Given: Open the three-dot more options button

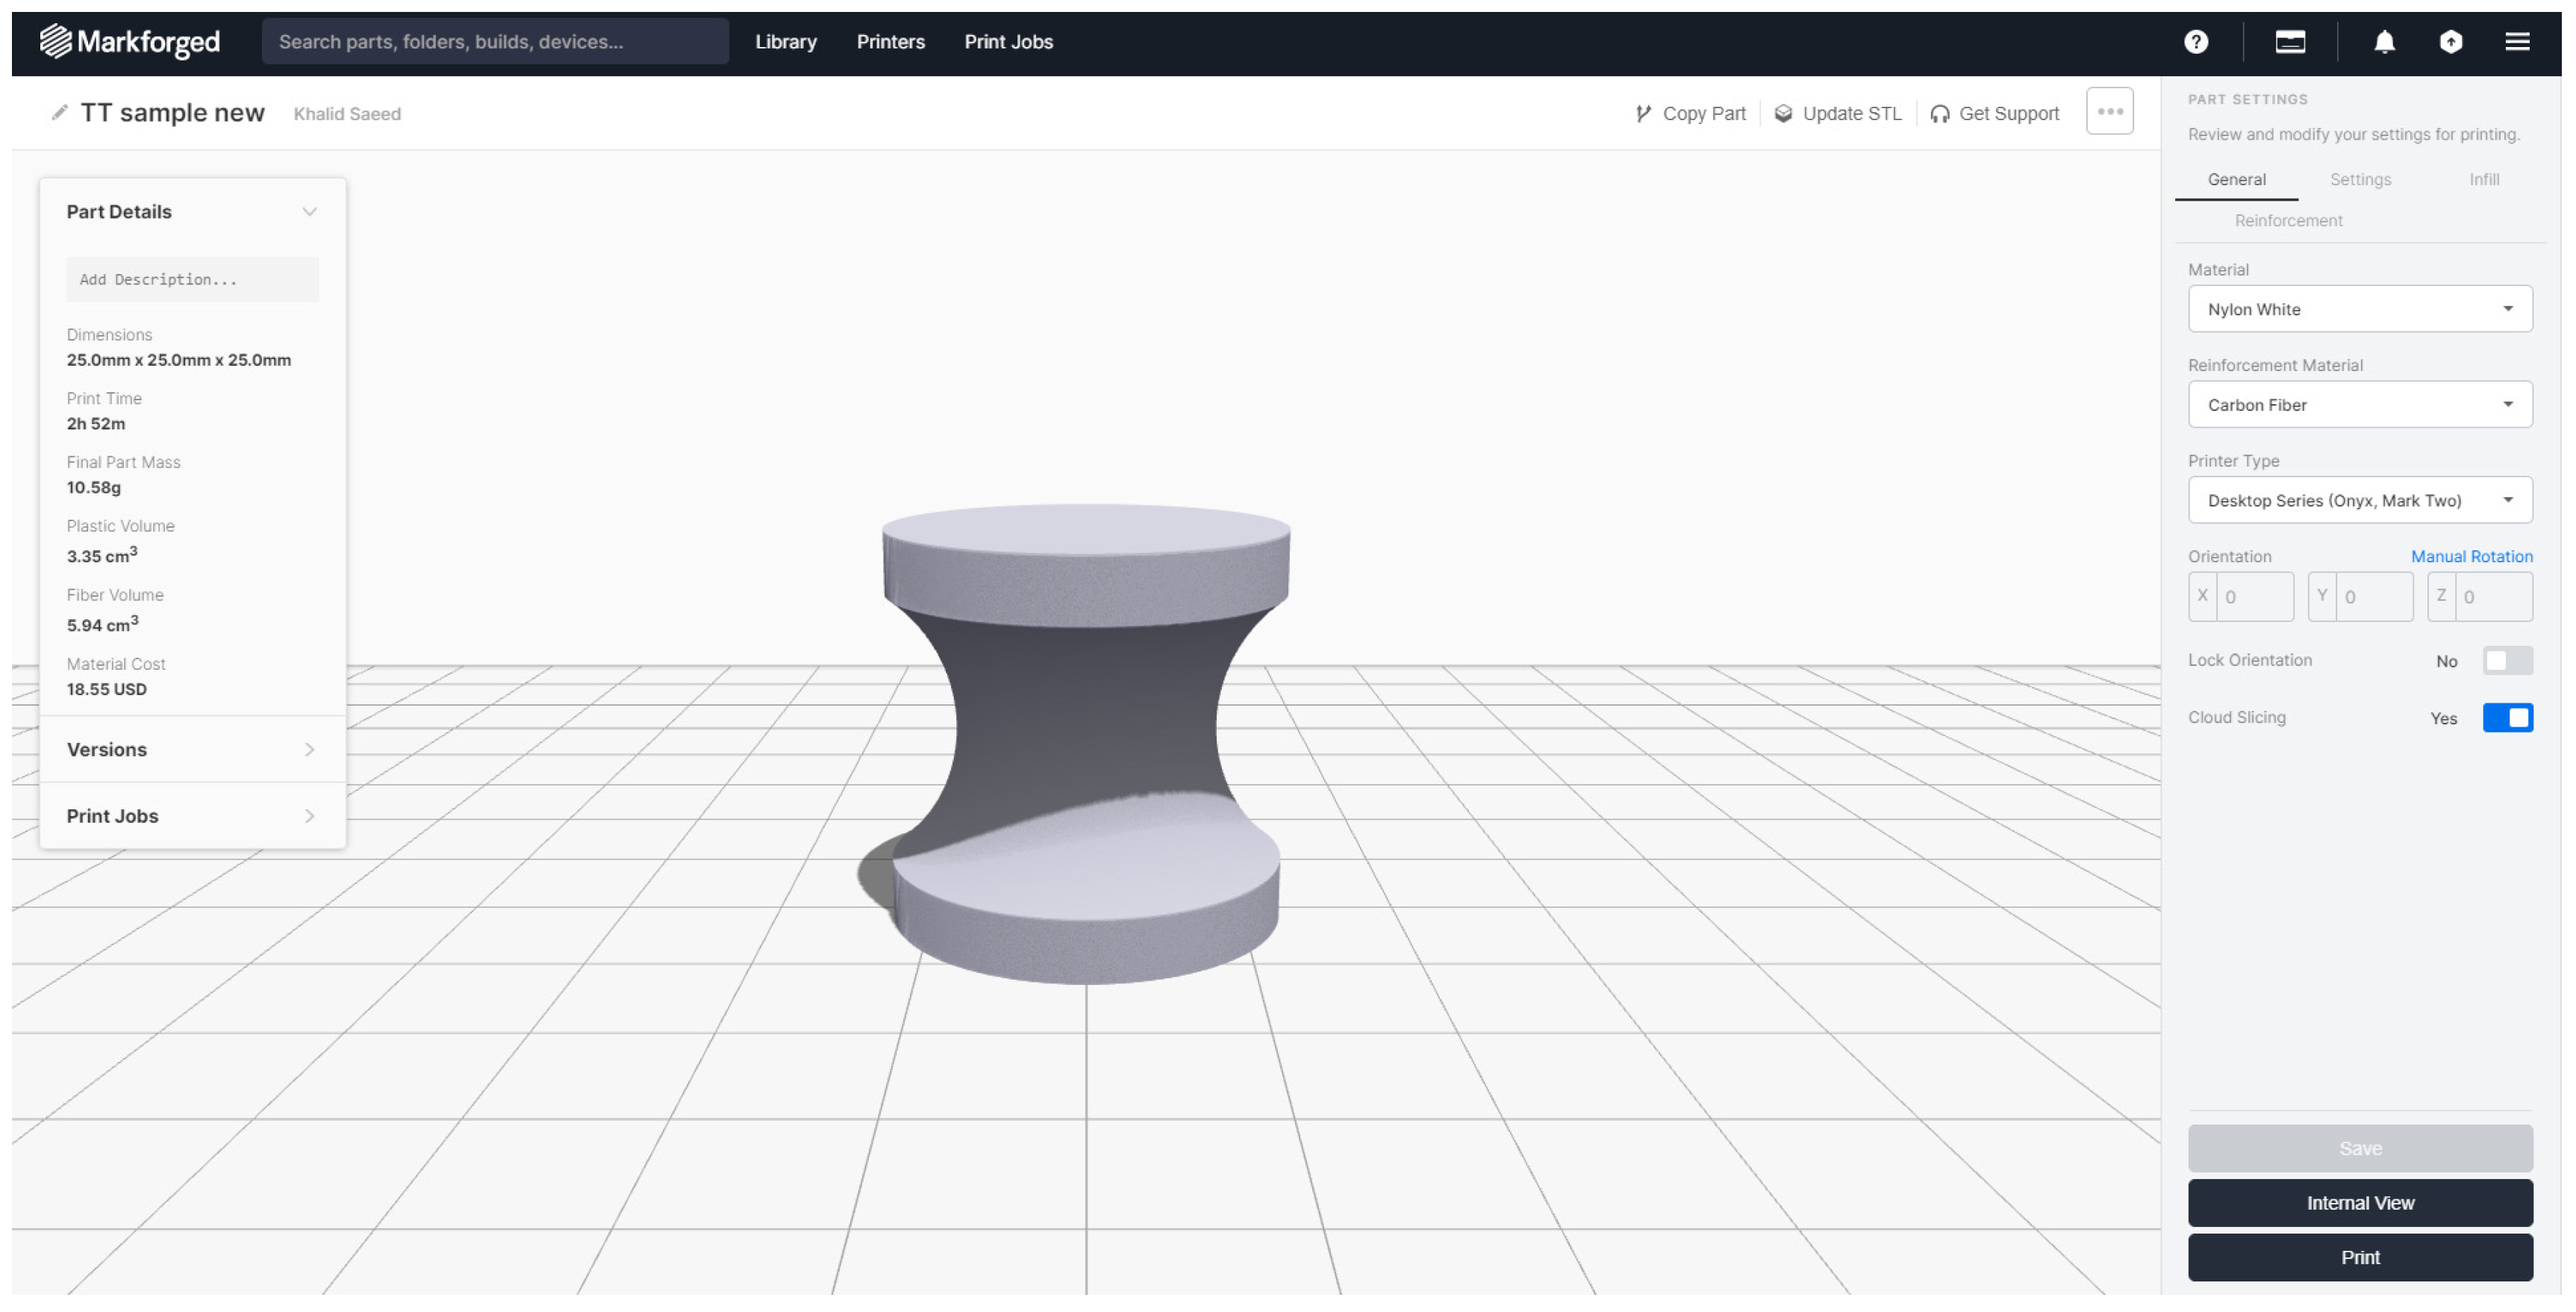Looking at the screenshot, I should point(2109,111).
